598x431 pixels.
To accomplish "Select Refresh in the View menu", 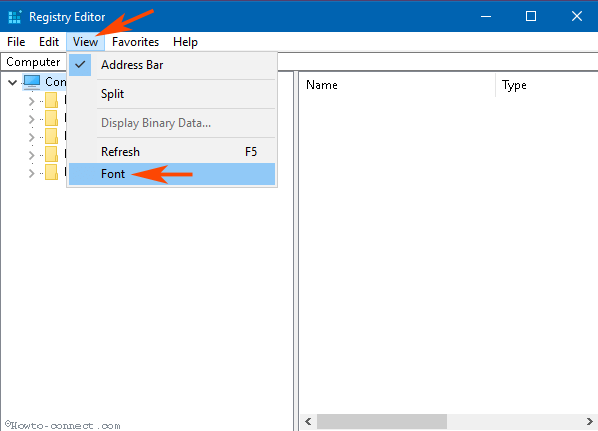I will pos(172,152).
